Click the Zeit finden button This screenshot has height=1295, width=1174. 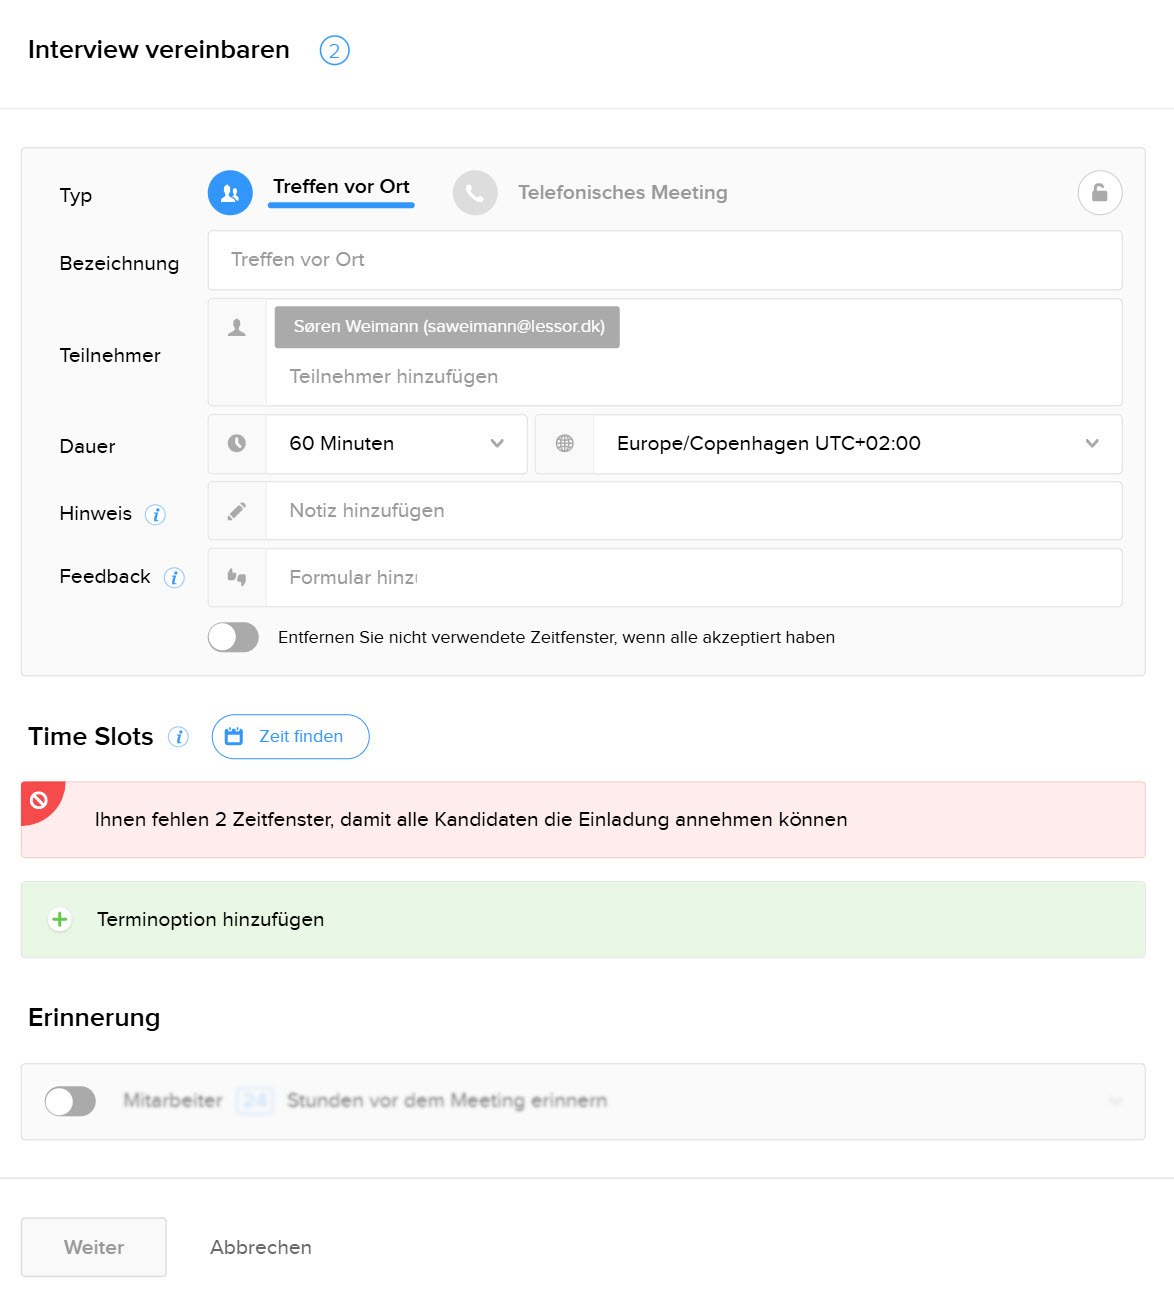[x=290, y=737]
